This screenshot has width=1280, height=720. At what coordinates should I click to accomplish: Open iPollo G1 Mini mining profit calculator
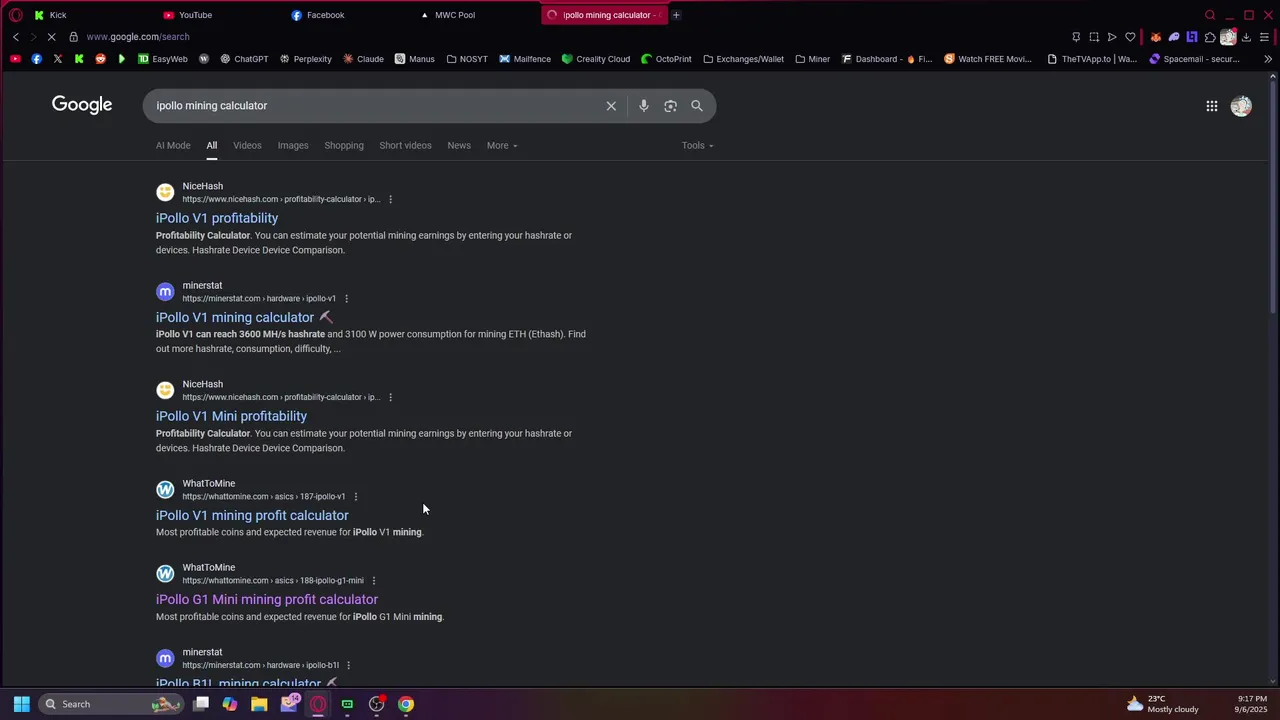267,600
